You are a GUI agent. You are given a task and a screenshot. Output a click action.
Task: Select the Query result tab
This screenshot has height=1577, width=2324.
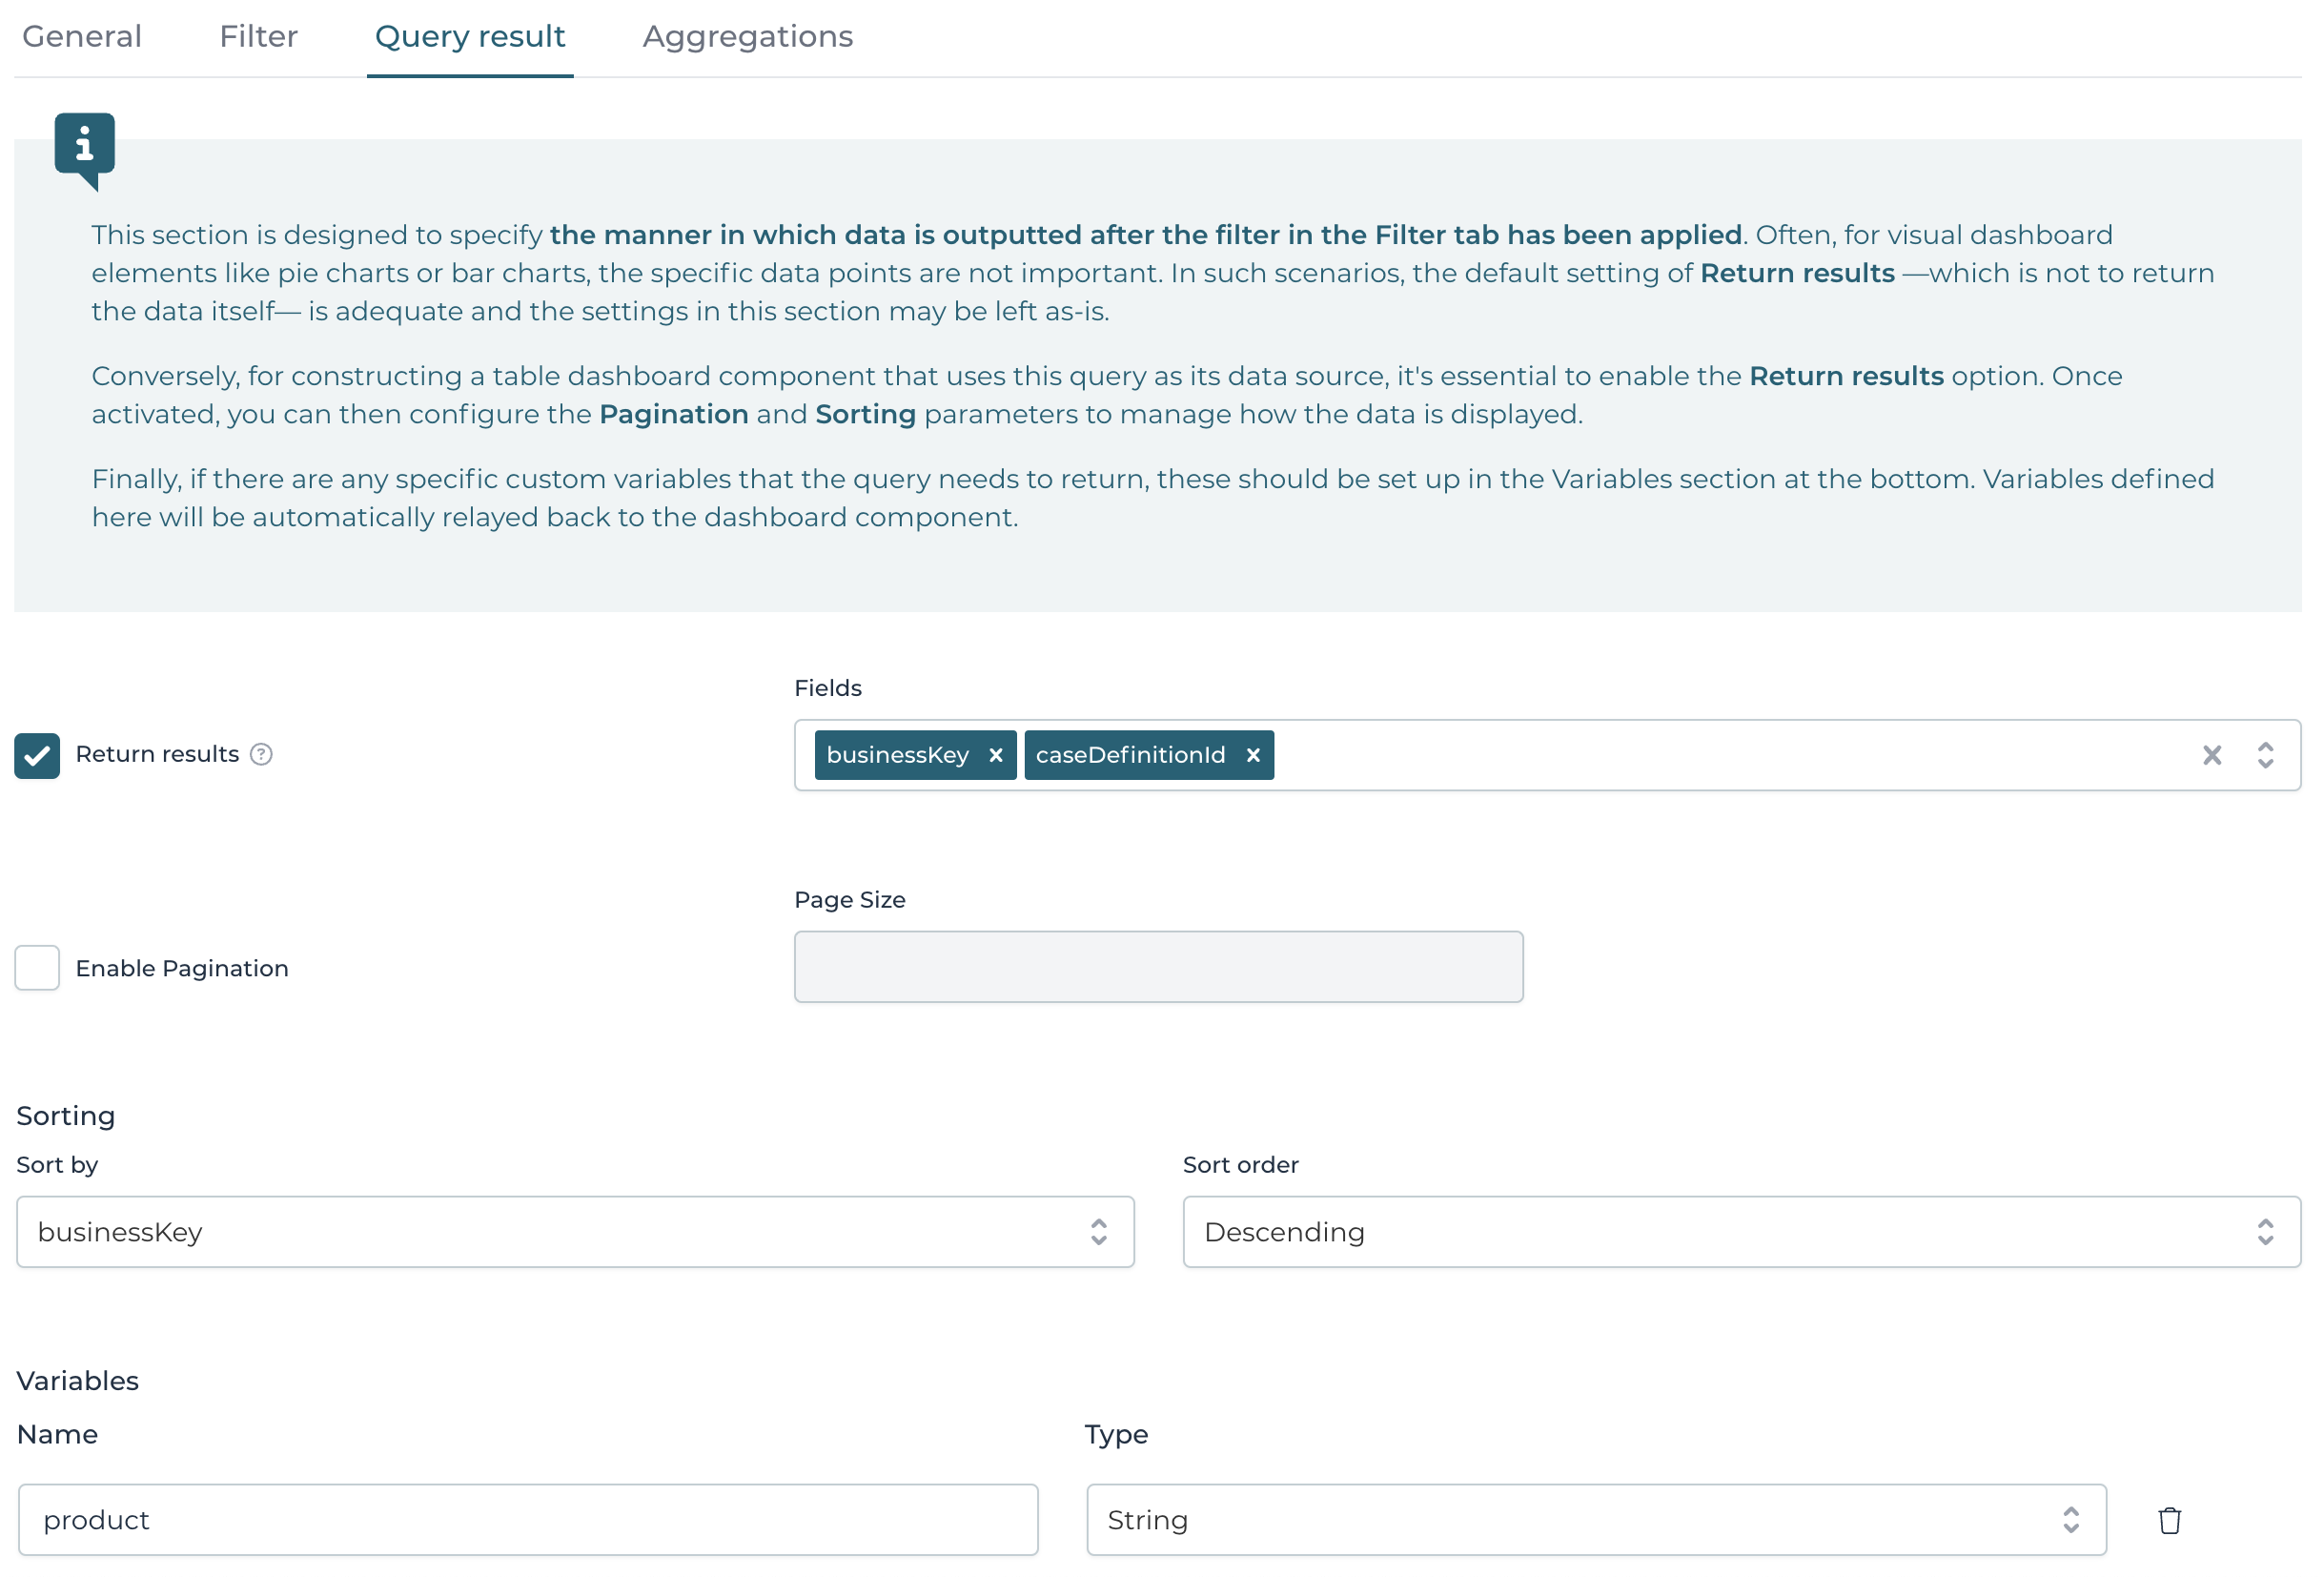tap(470, 36)
